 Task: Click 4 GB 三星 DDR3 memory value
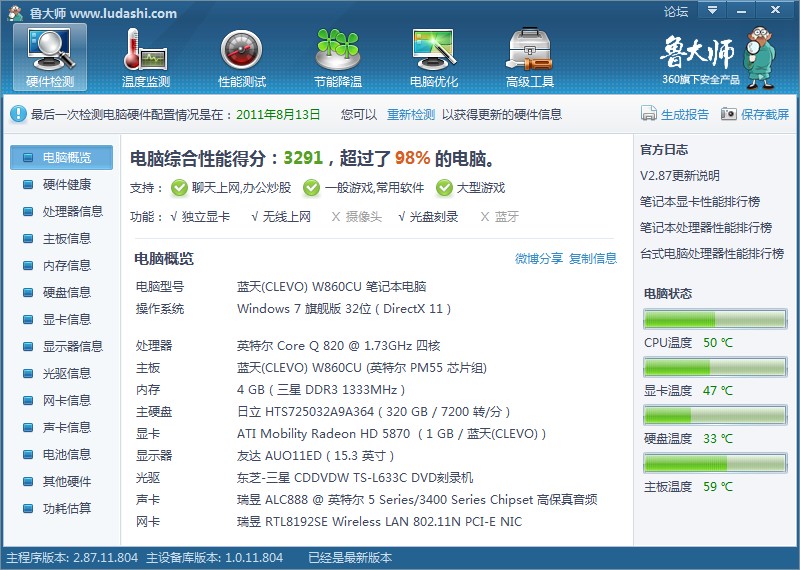tap(321, 390)
